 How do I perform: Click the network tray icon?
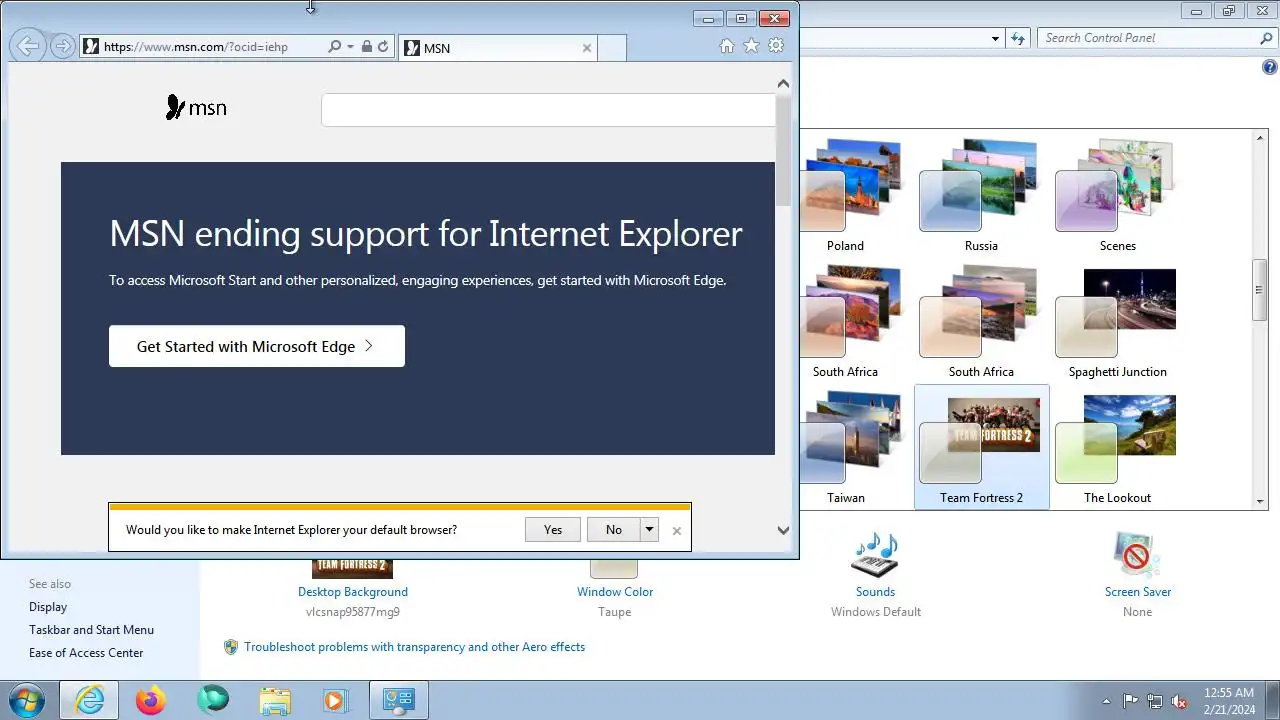coord(1155,701)
